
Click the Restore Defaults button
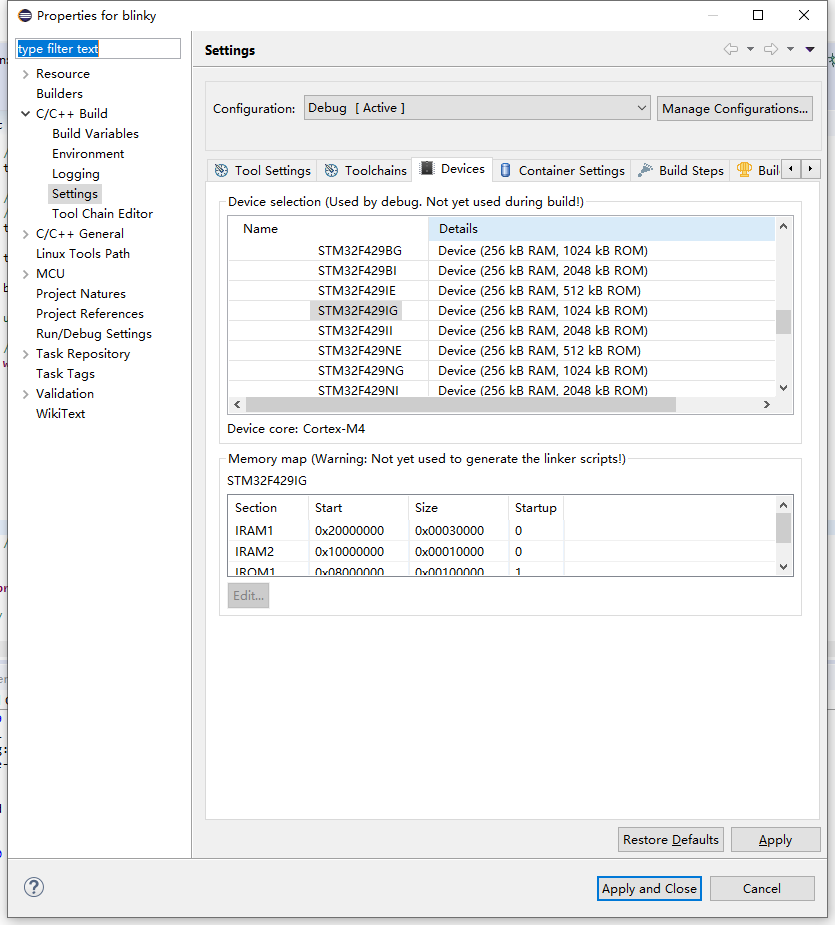tap(670, 839)
